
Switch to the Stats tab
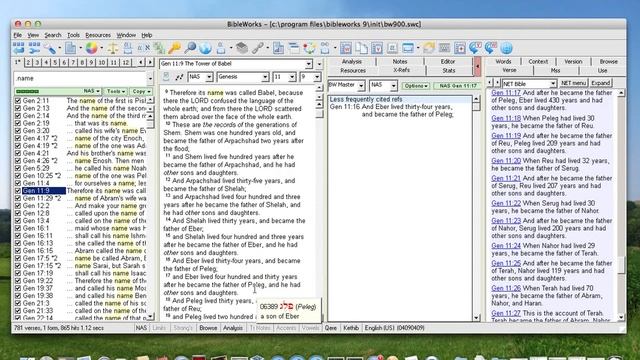tap(449, 71)
